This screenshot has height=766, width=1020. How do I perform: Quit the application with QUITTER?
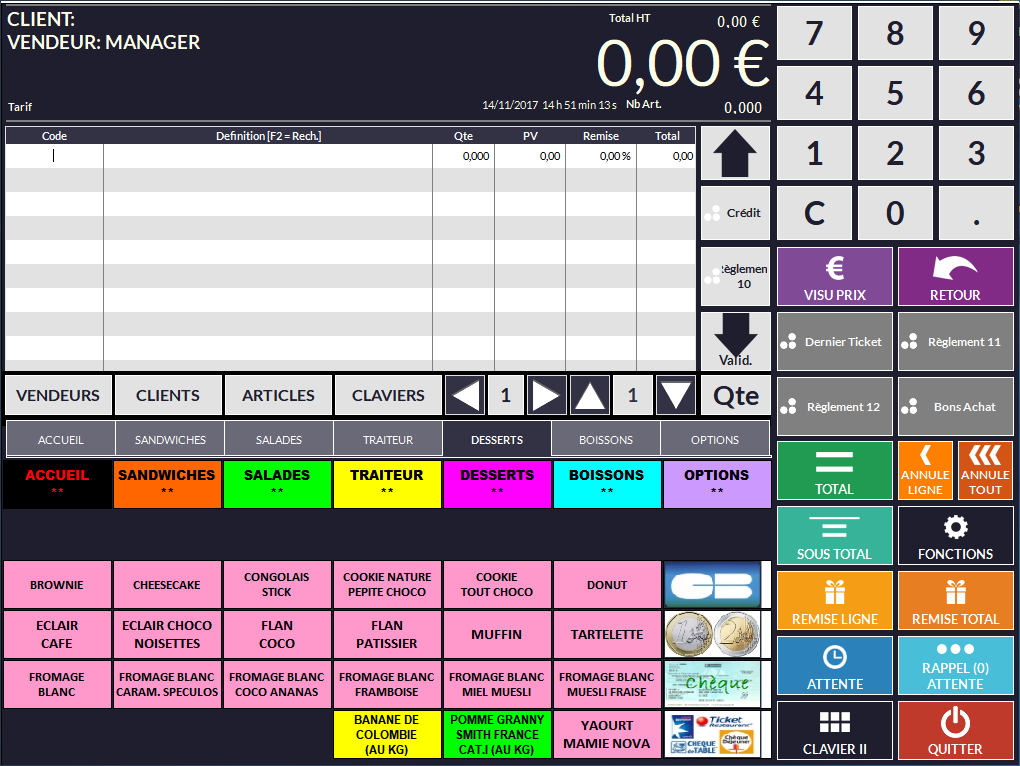[x=955, y=730]
